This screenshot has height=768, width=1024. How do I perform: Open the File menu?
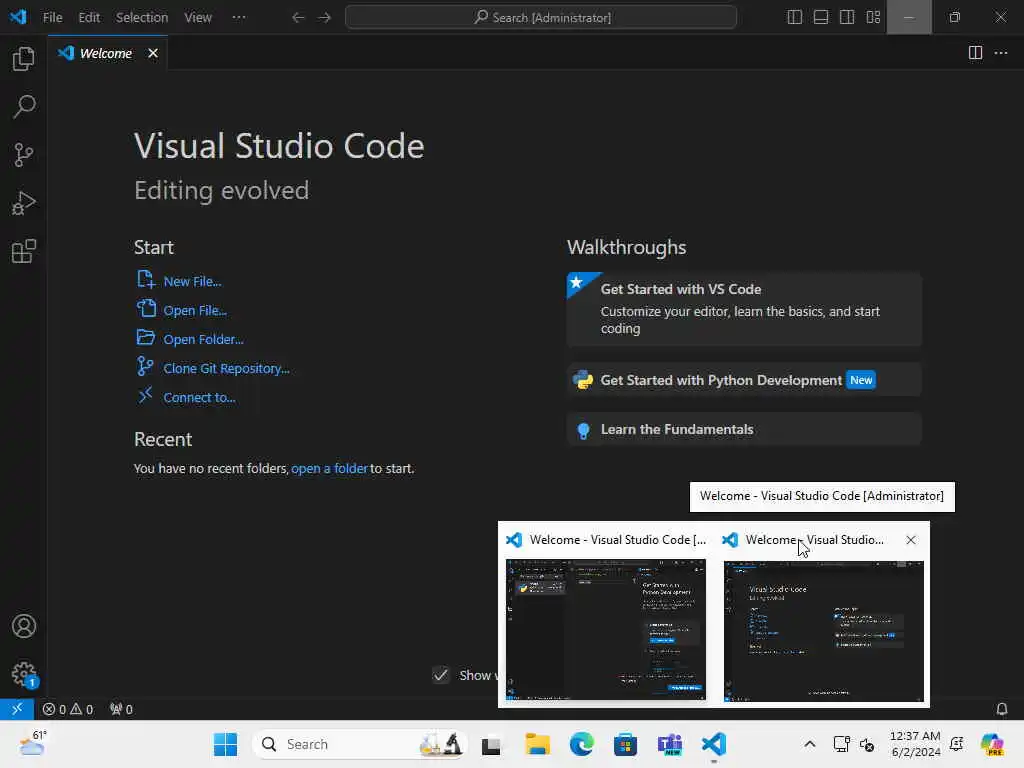tap(52, 18)
